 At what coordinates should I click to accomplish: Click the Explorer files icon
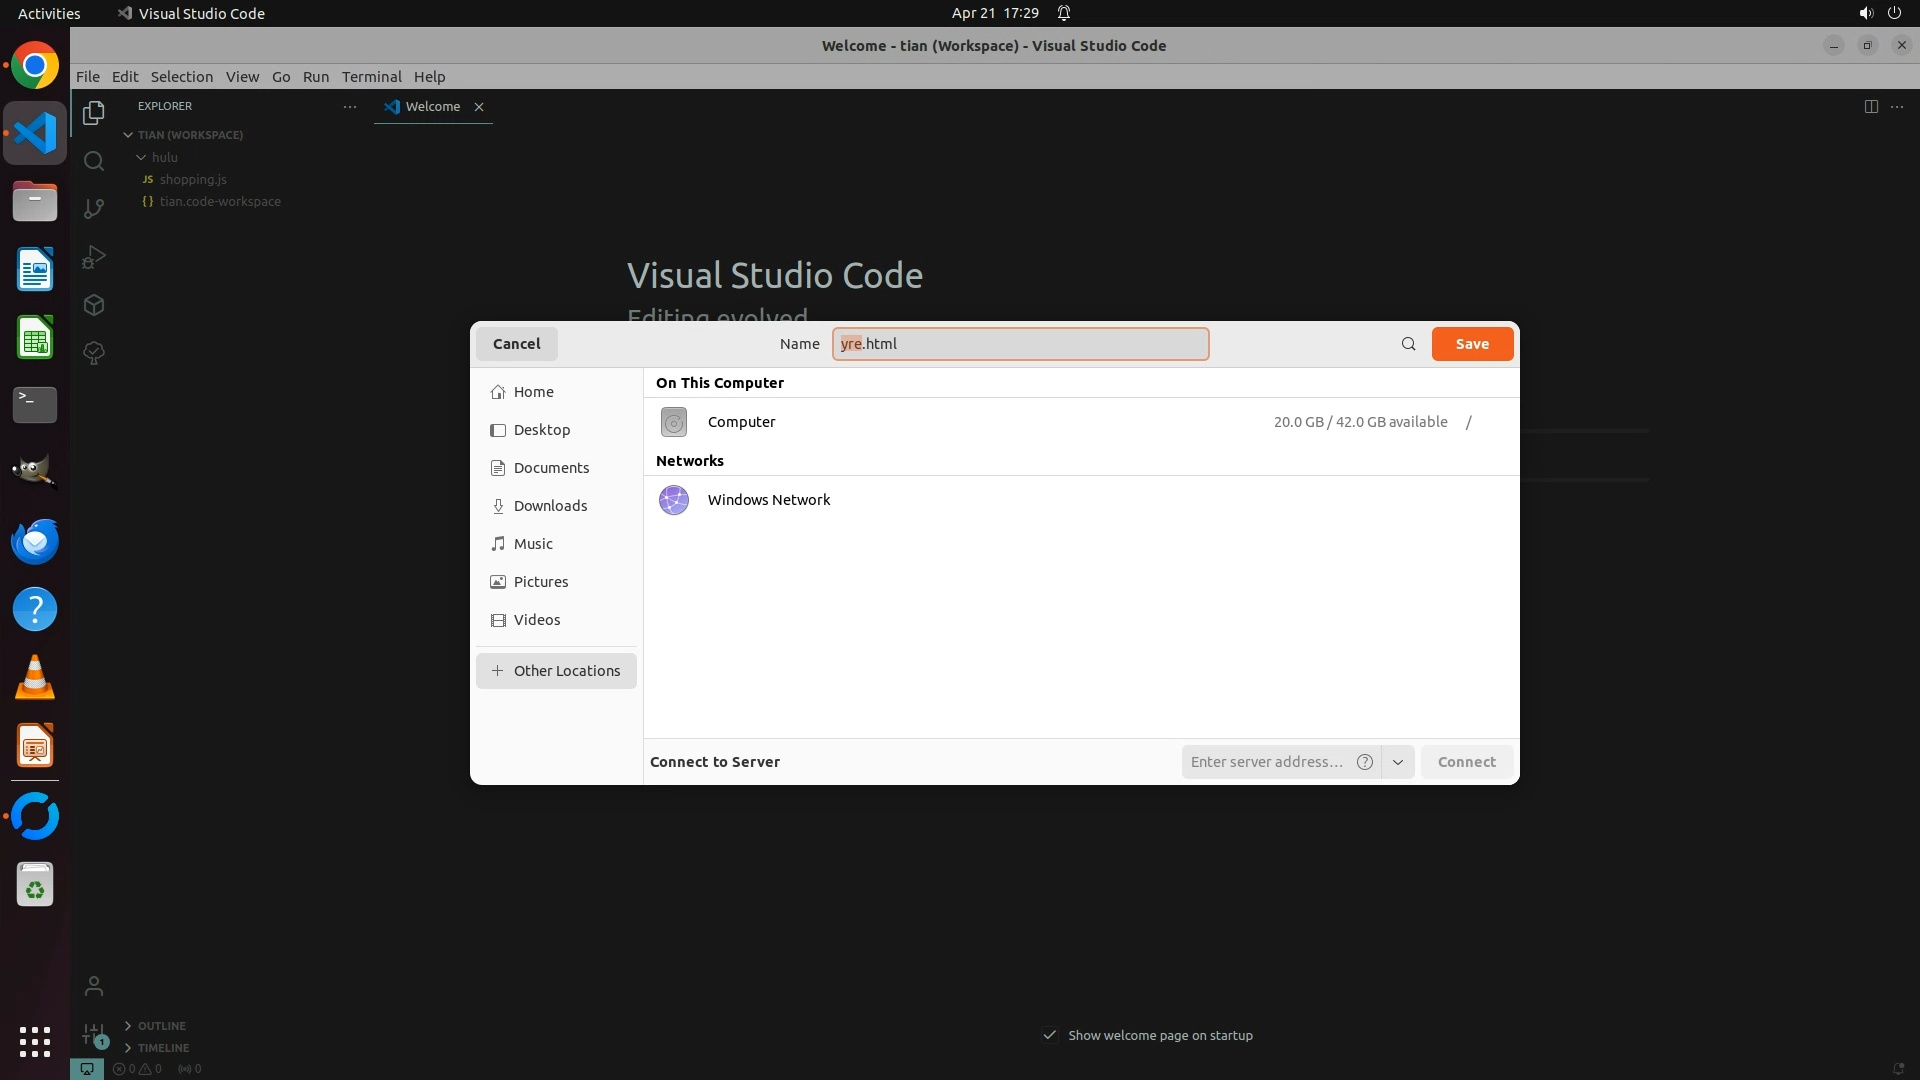[94, 113]
